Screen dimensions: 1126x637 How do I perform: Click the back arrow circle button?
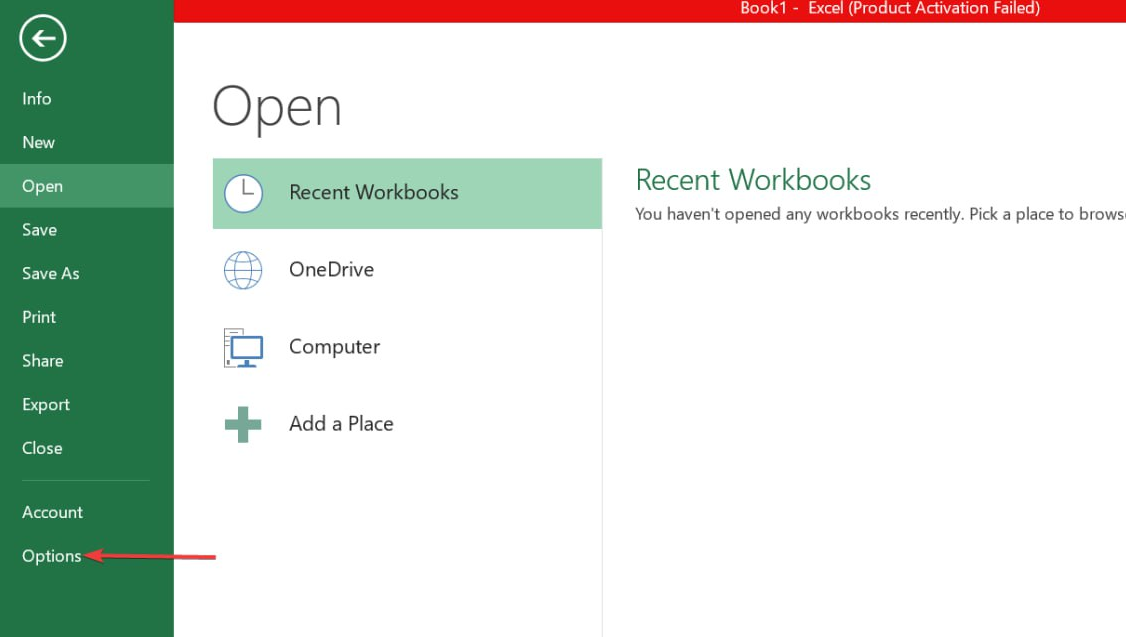pos(43,38)
